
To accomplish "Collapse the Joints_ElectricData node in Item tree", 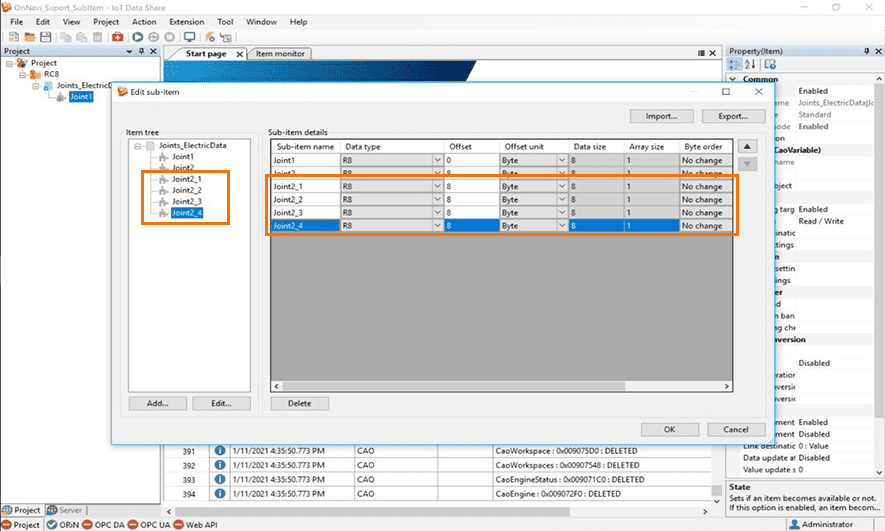I will click(136, 145).
